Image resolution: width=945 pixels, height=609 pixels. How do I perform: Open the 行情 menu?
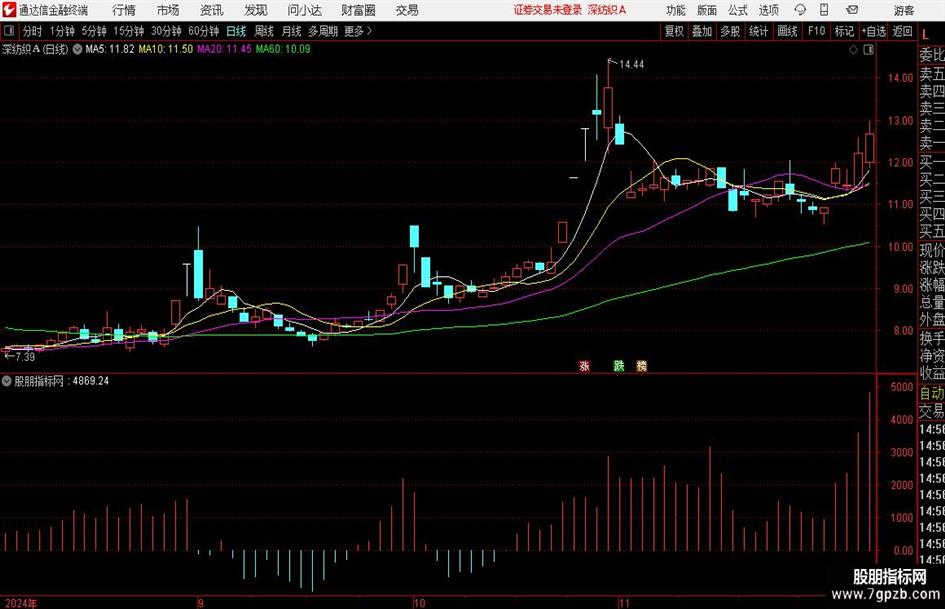(124, 10)
